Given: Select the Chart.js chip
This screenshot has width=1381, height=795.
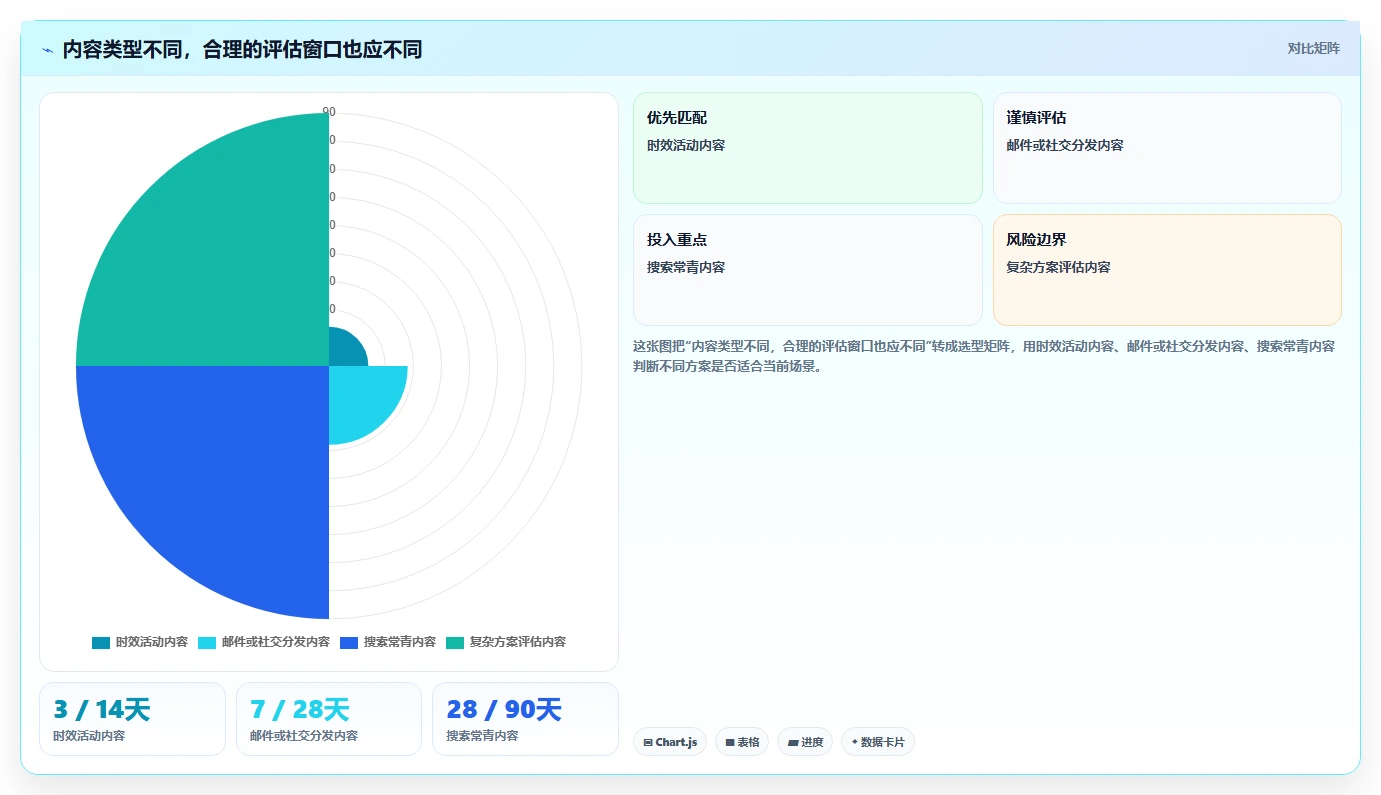Looking at the screenshot, I should 670,742.
